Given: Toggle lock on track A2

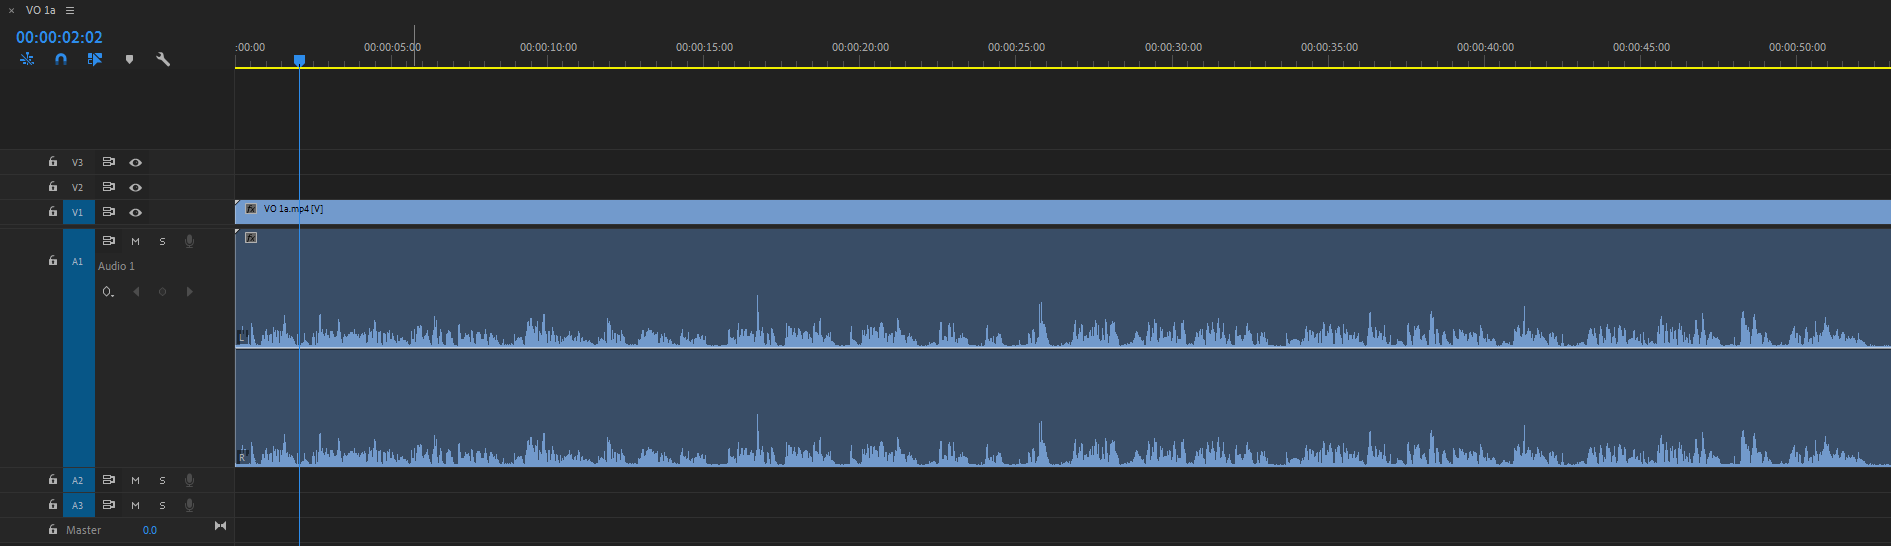Looking at the screenshot, I should point(53,480).
